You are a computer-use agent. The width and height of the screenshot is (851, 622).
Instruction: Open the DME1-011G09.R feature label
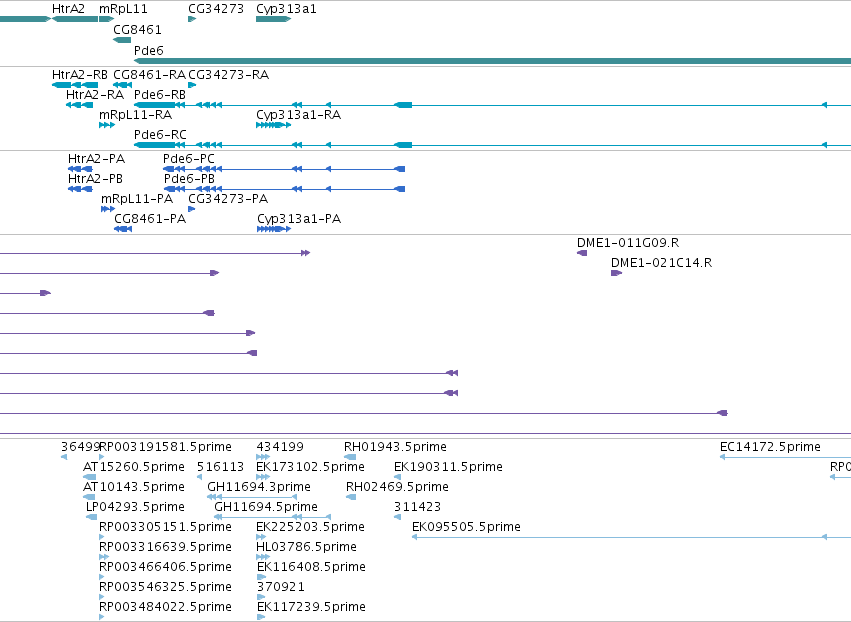tap(628, 243)
